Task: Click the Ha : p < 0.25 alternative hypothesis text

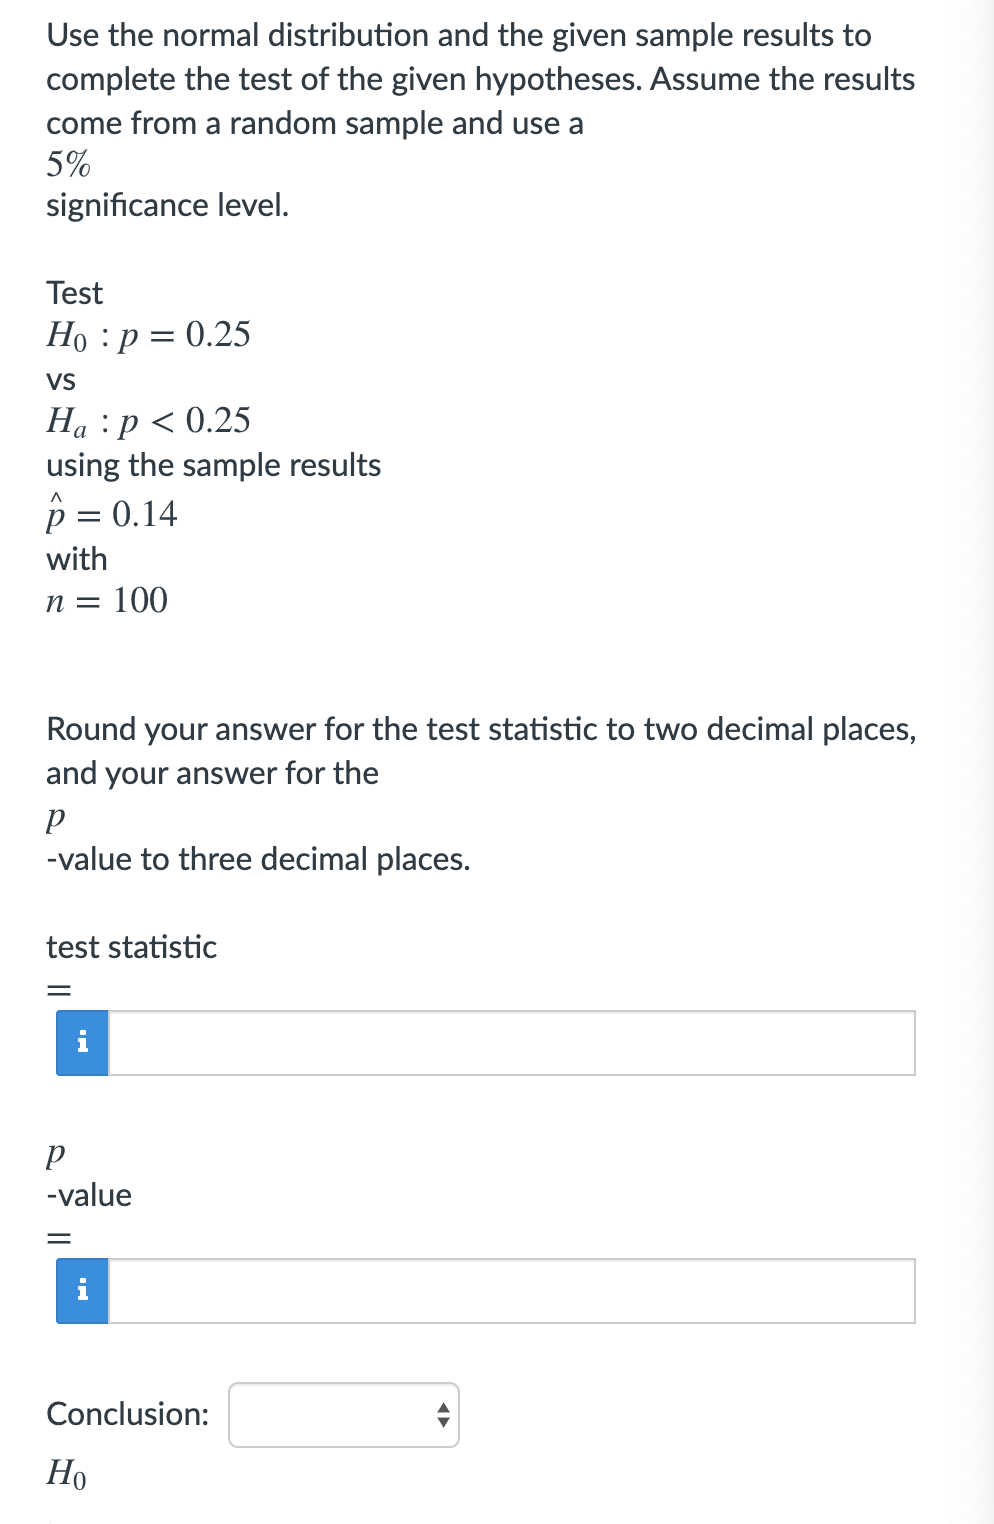Action: coord(148,420)
